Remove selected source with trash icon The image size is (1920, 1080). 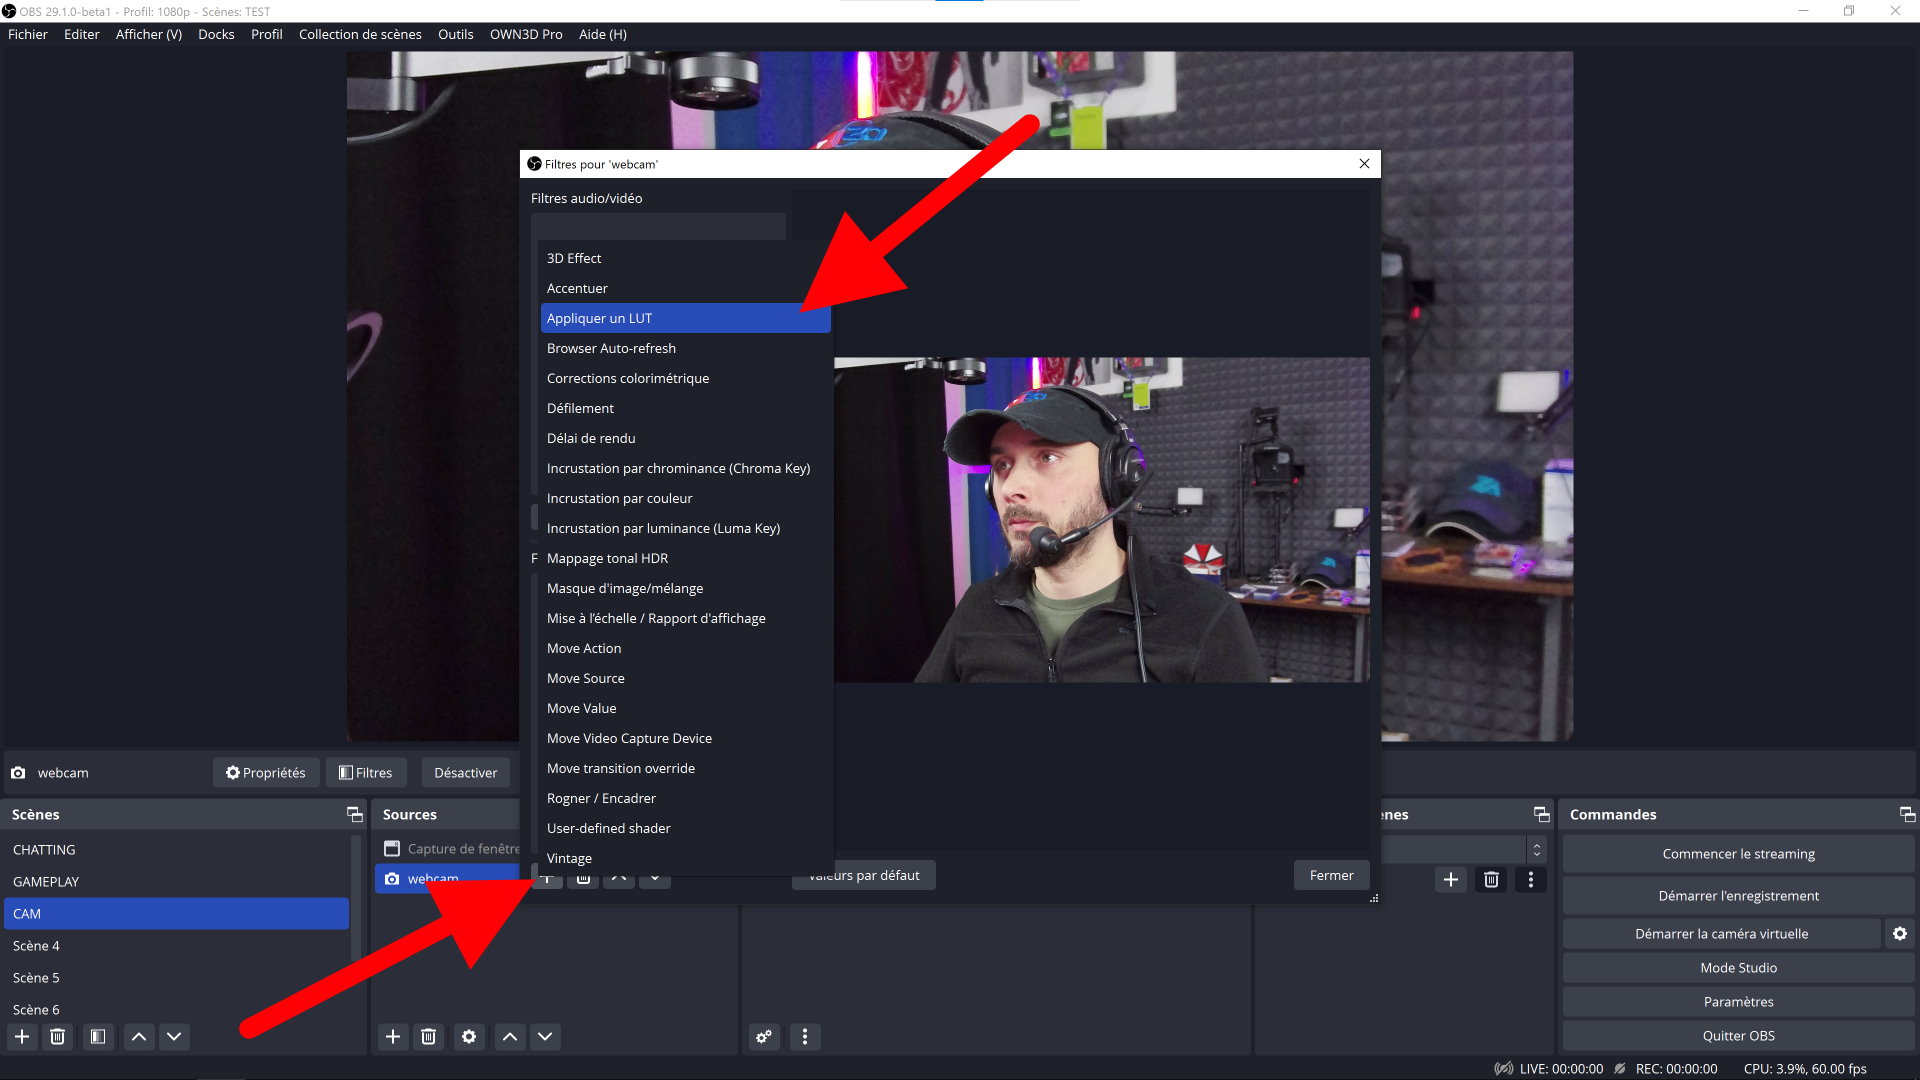[429, 1037]
